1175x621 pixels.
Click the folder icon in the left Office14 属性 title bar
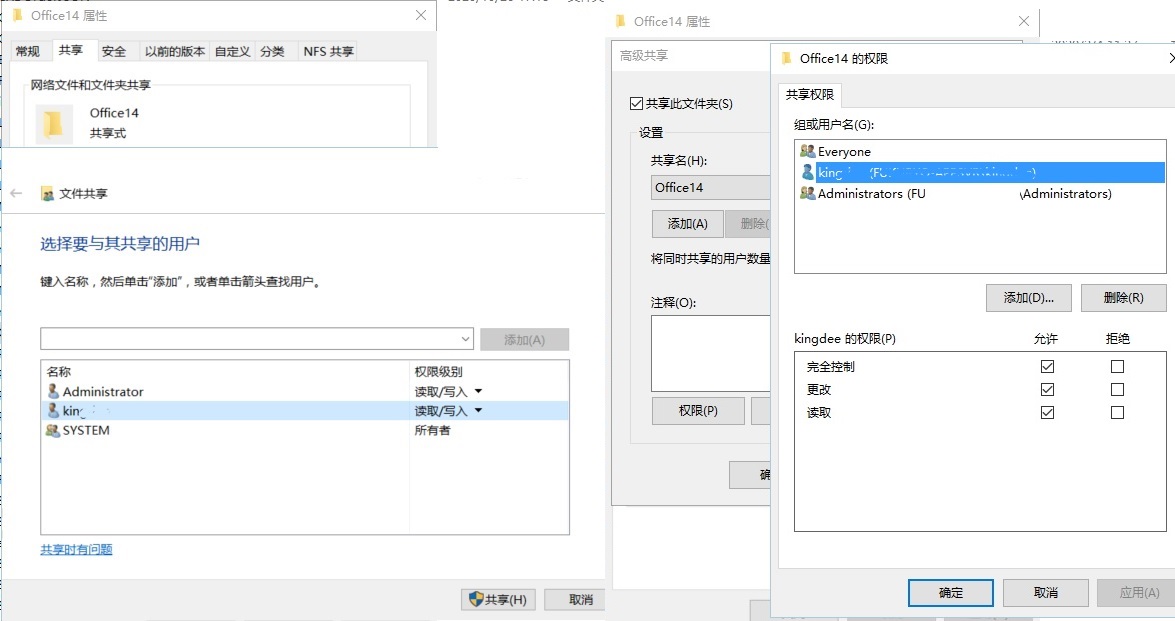pyautogui.click(x=17, y=16)
